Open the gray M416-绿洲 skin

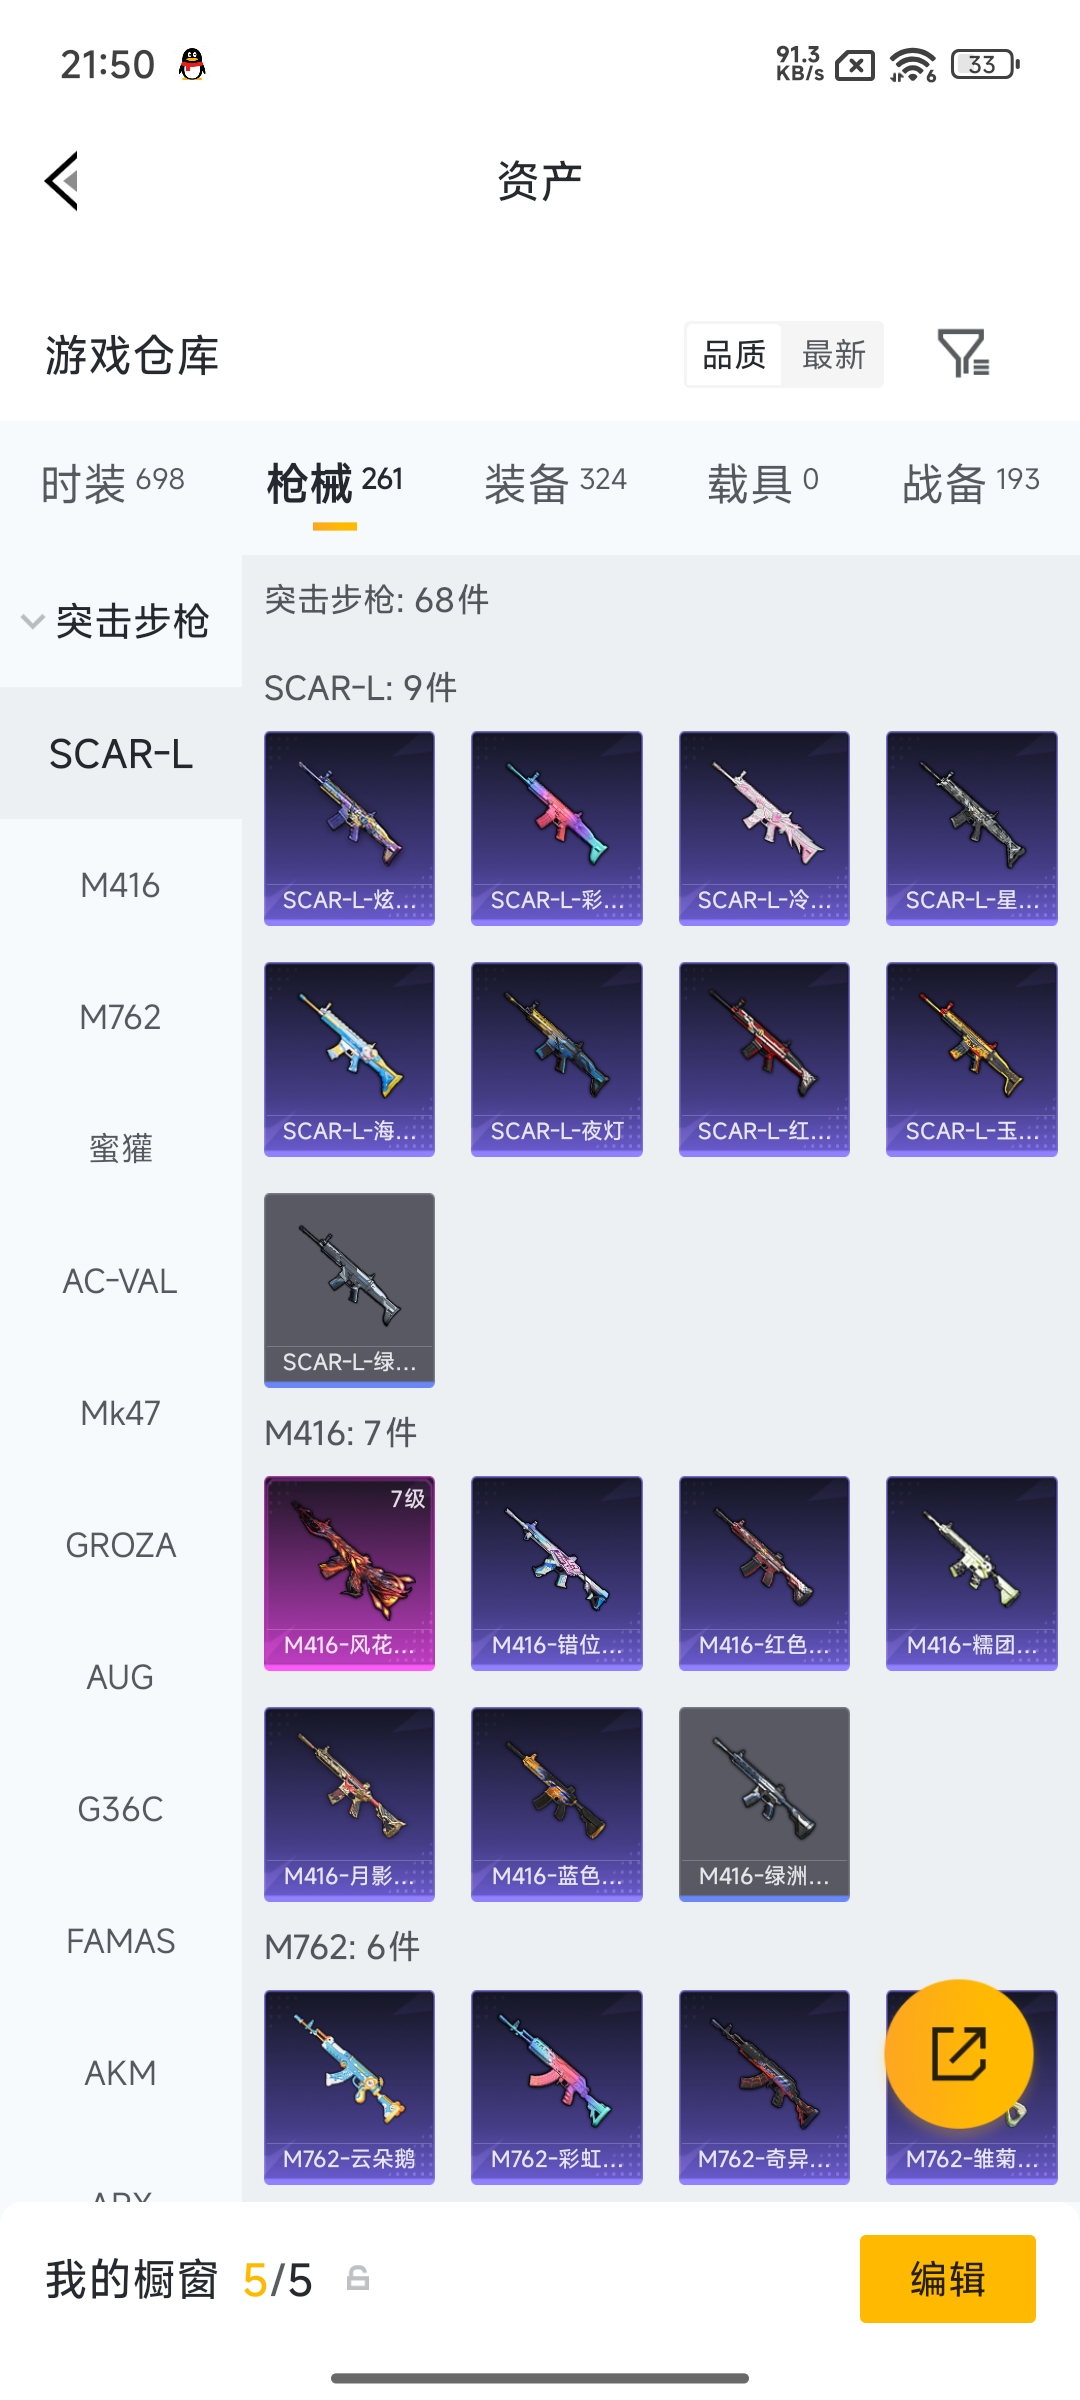coord(764,1804)
